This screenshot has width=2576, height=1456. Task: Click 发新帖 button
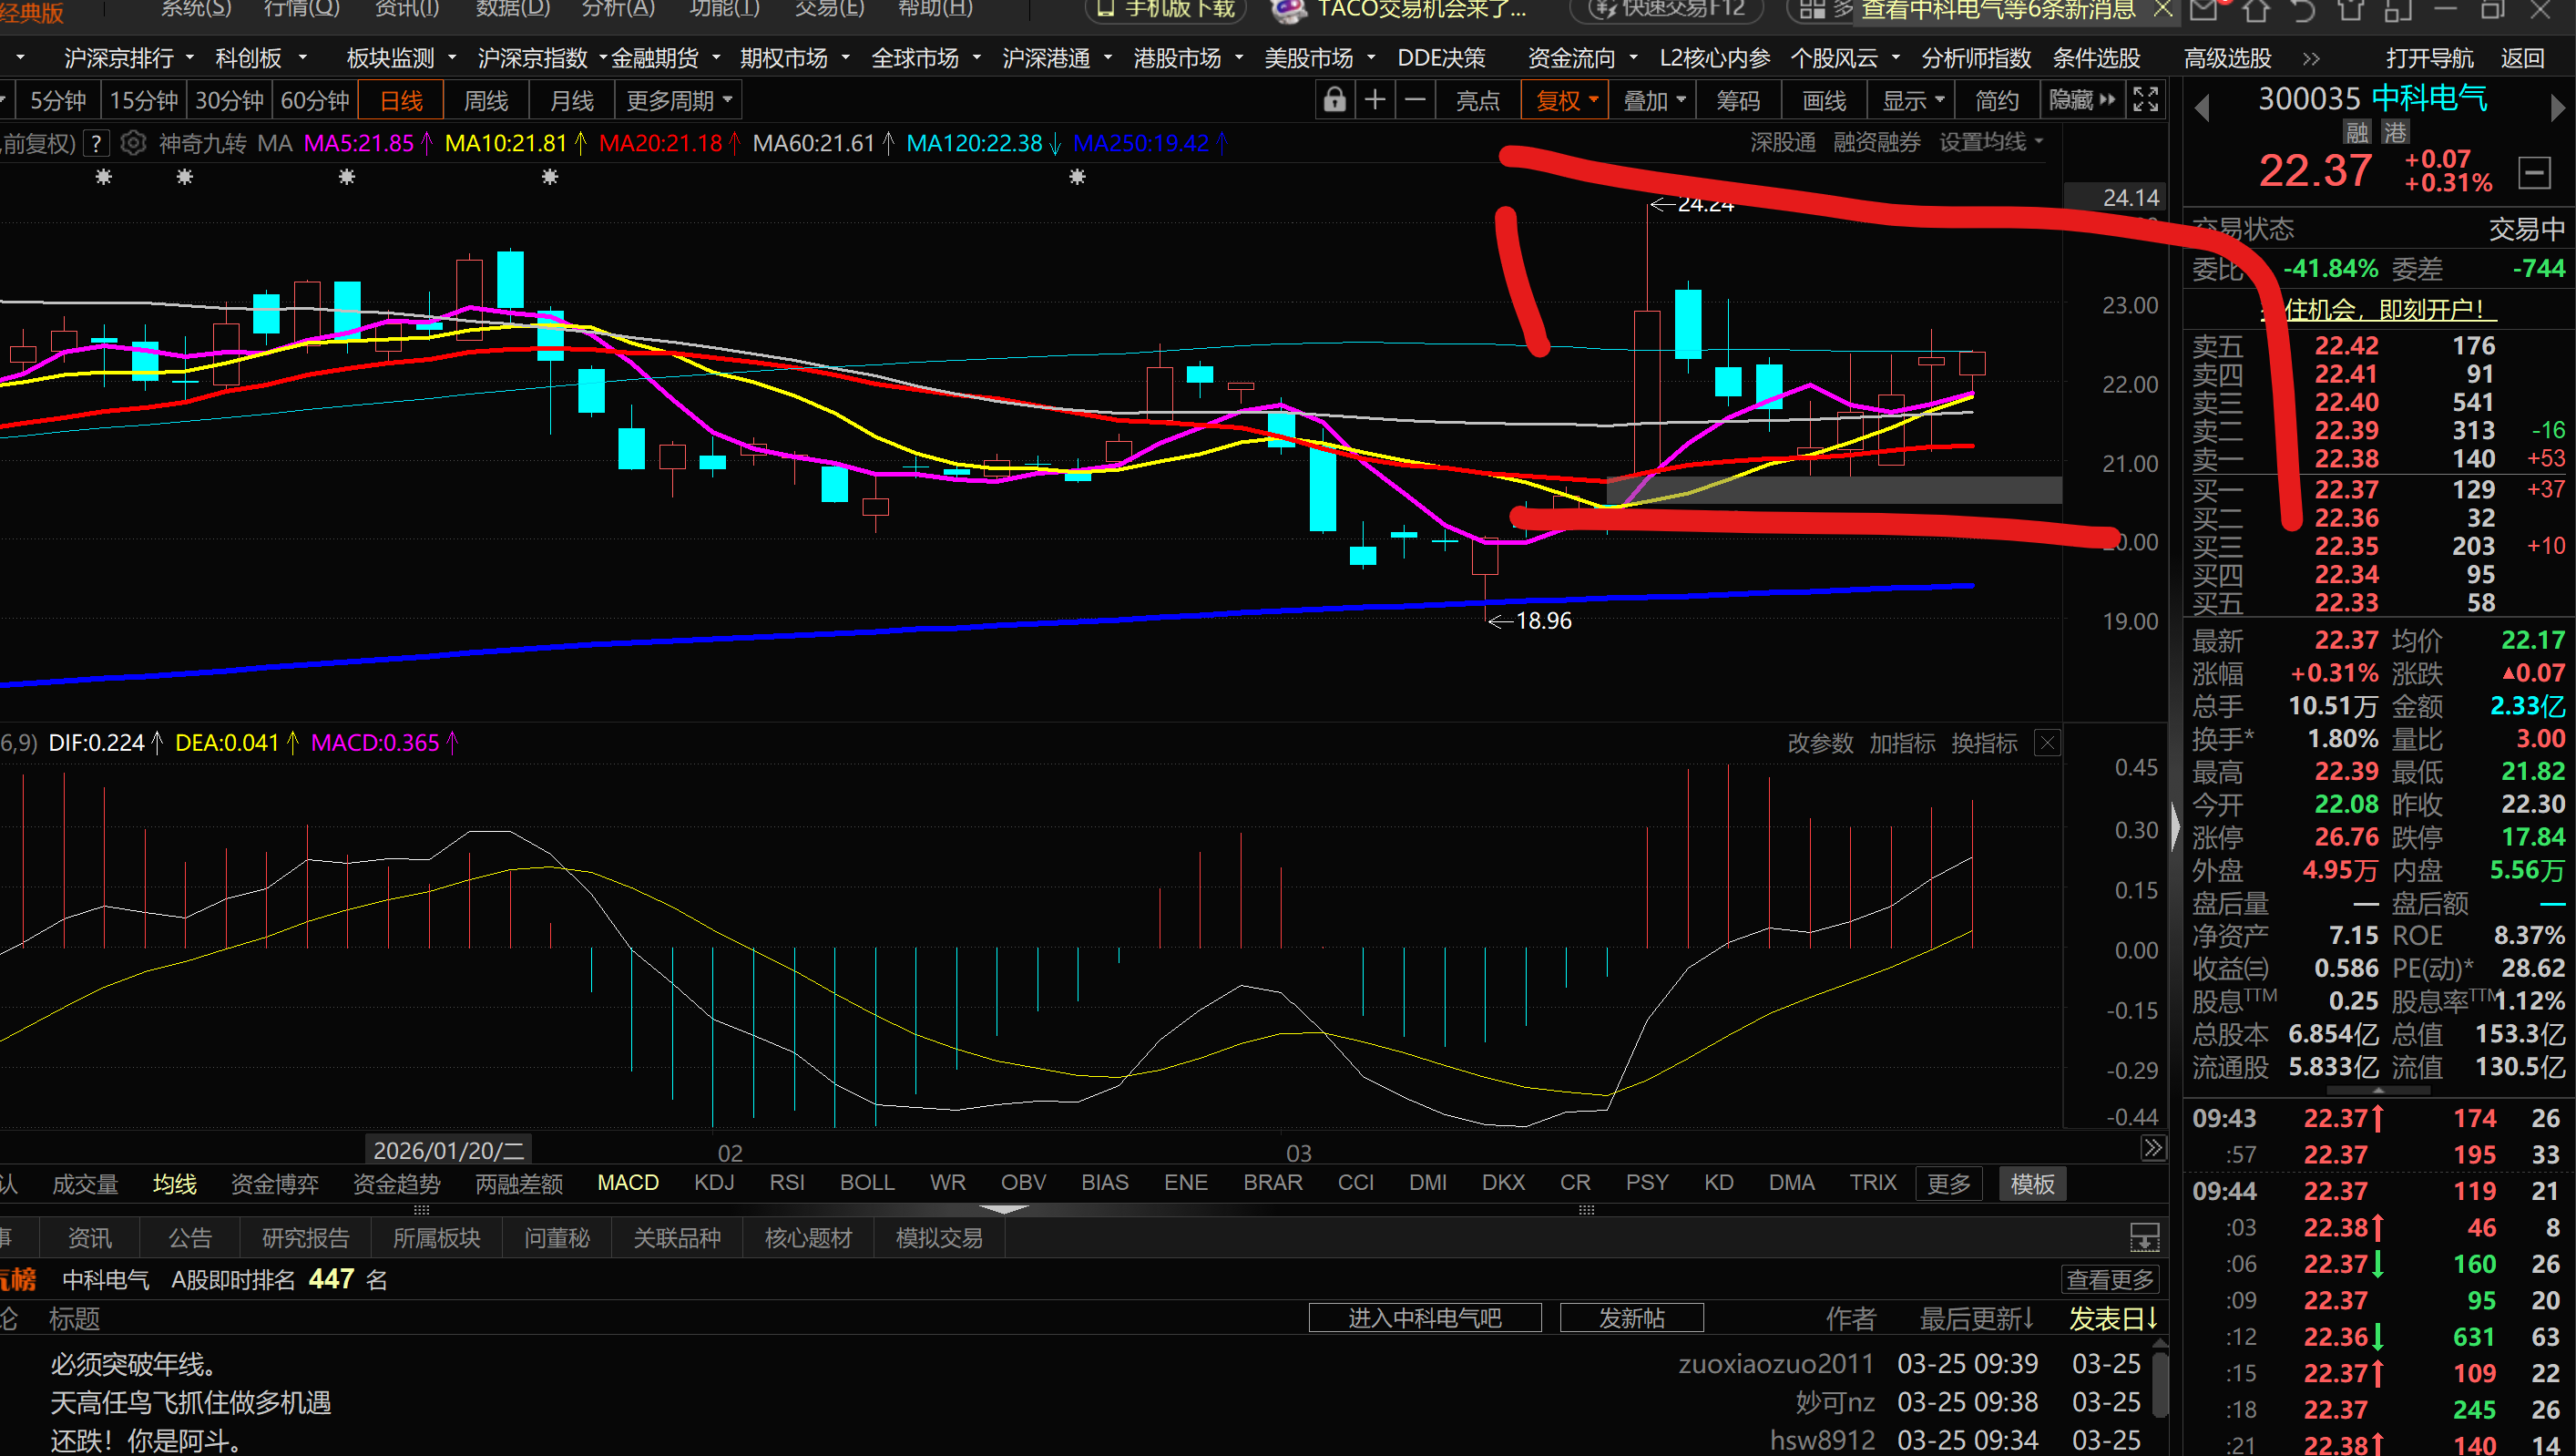(1631, 1318)
